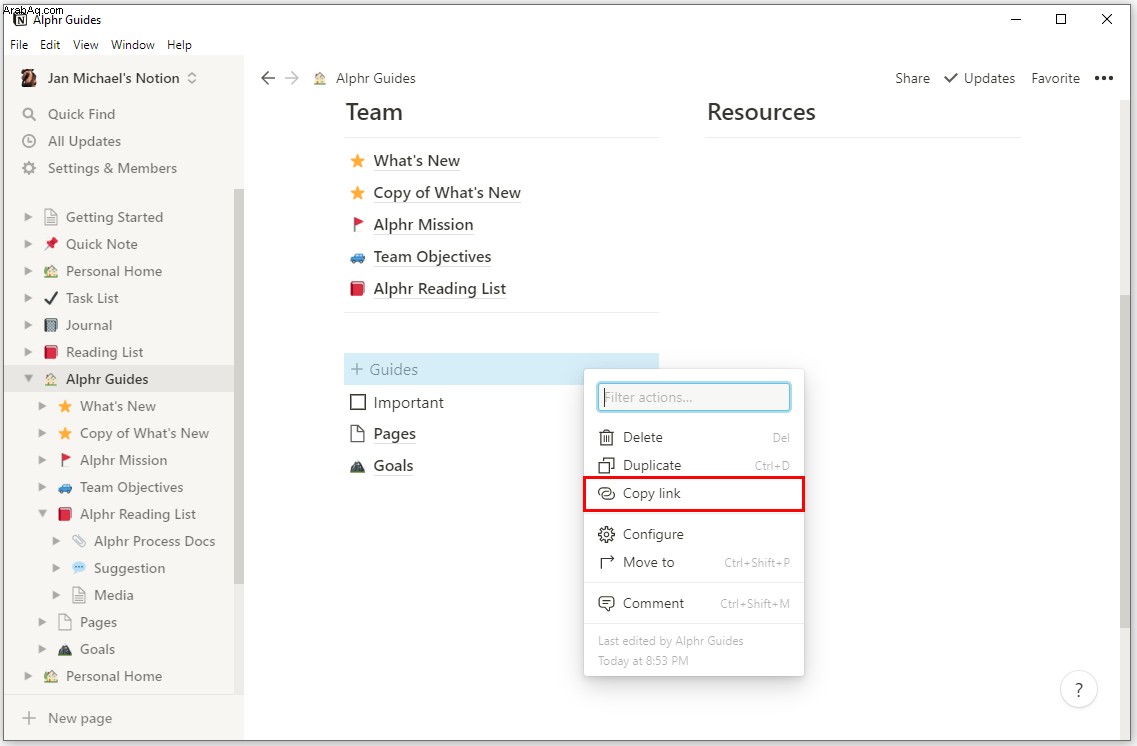The image size is (1137, 746).
Task: Open the Updates panel
Action: (979, 78)
